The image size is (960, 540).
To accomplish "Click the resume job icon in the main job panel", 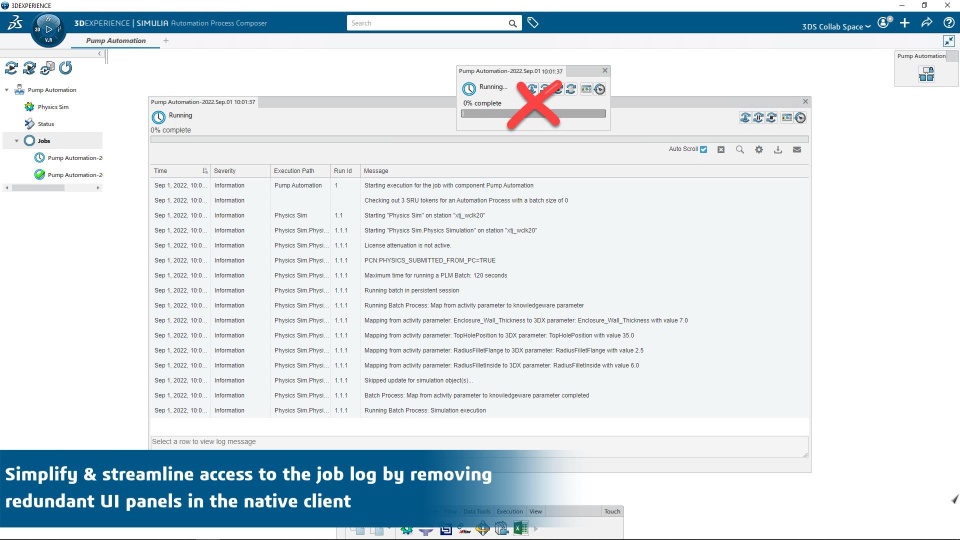I will point(744,118).
